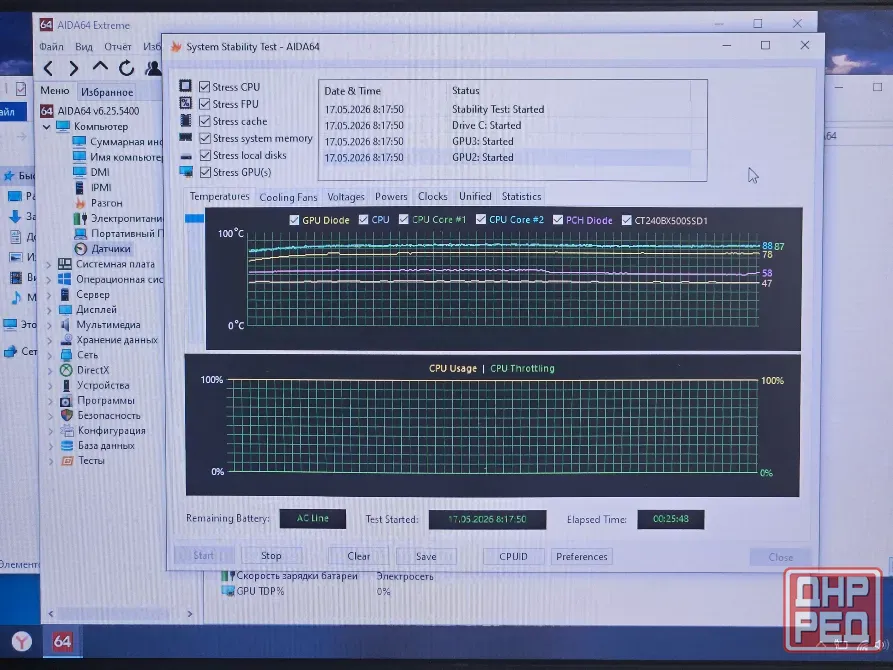893x670 pixels.
Task: Expand the Устройства tree node
Action: click(50, 386)
